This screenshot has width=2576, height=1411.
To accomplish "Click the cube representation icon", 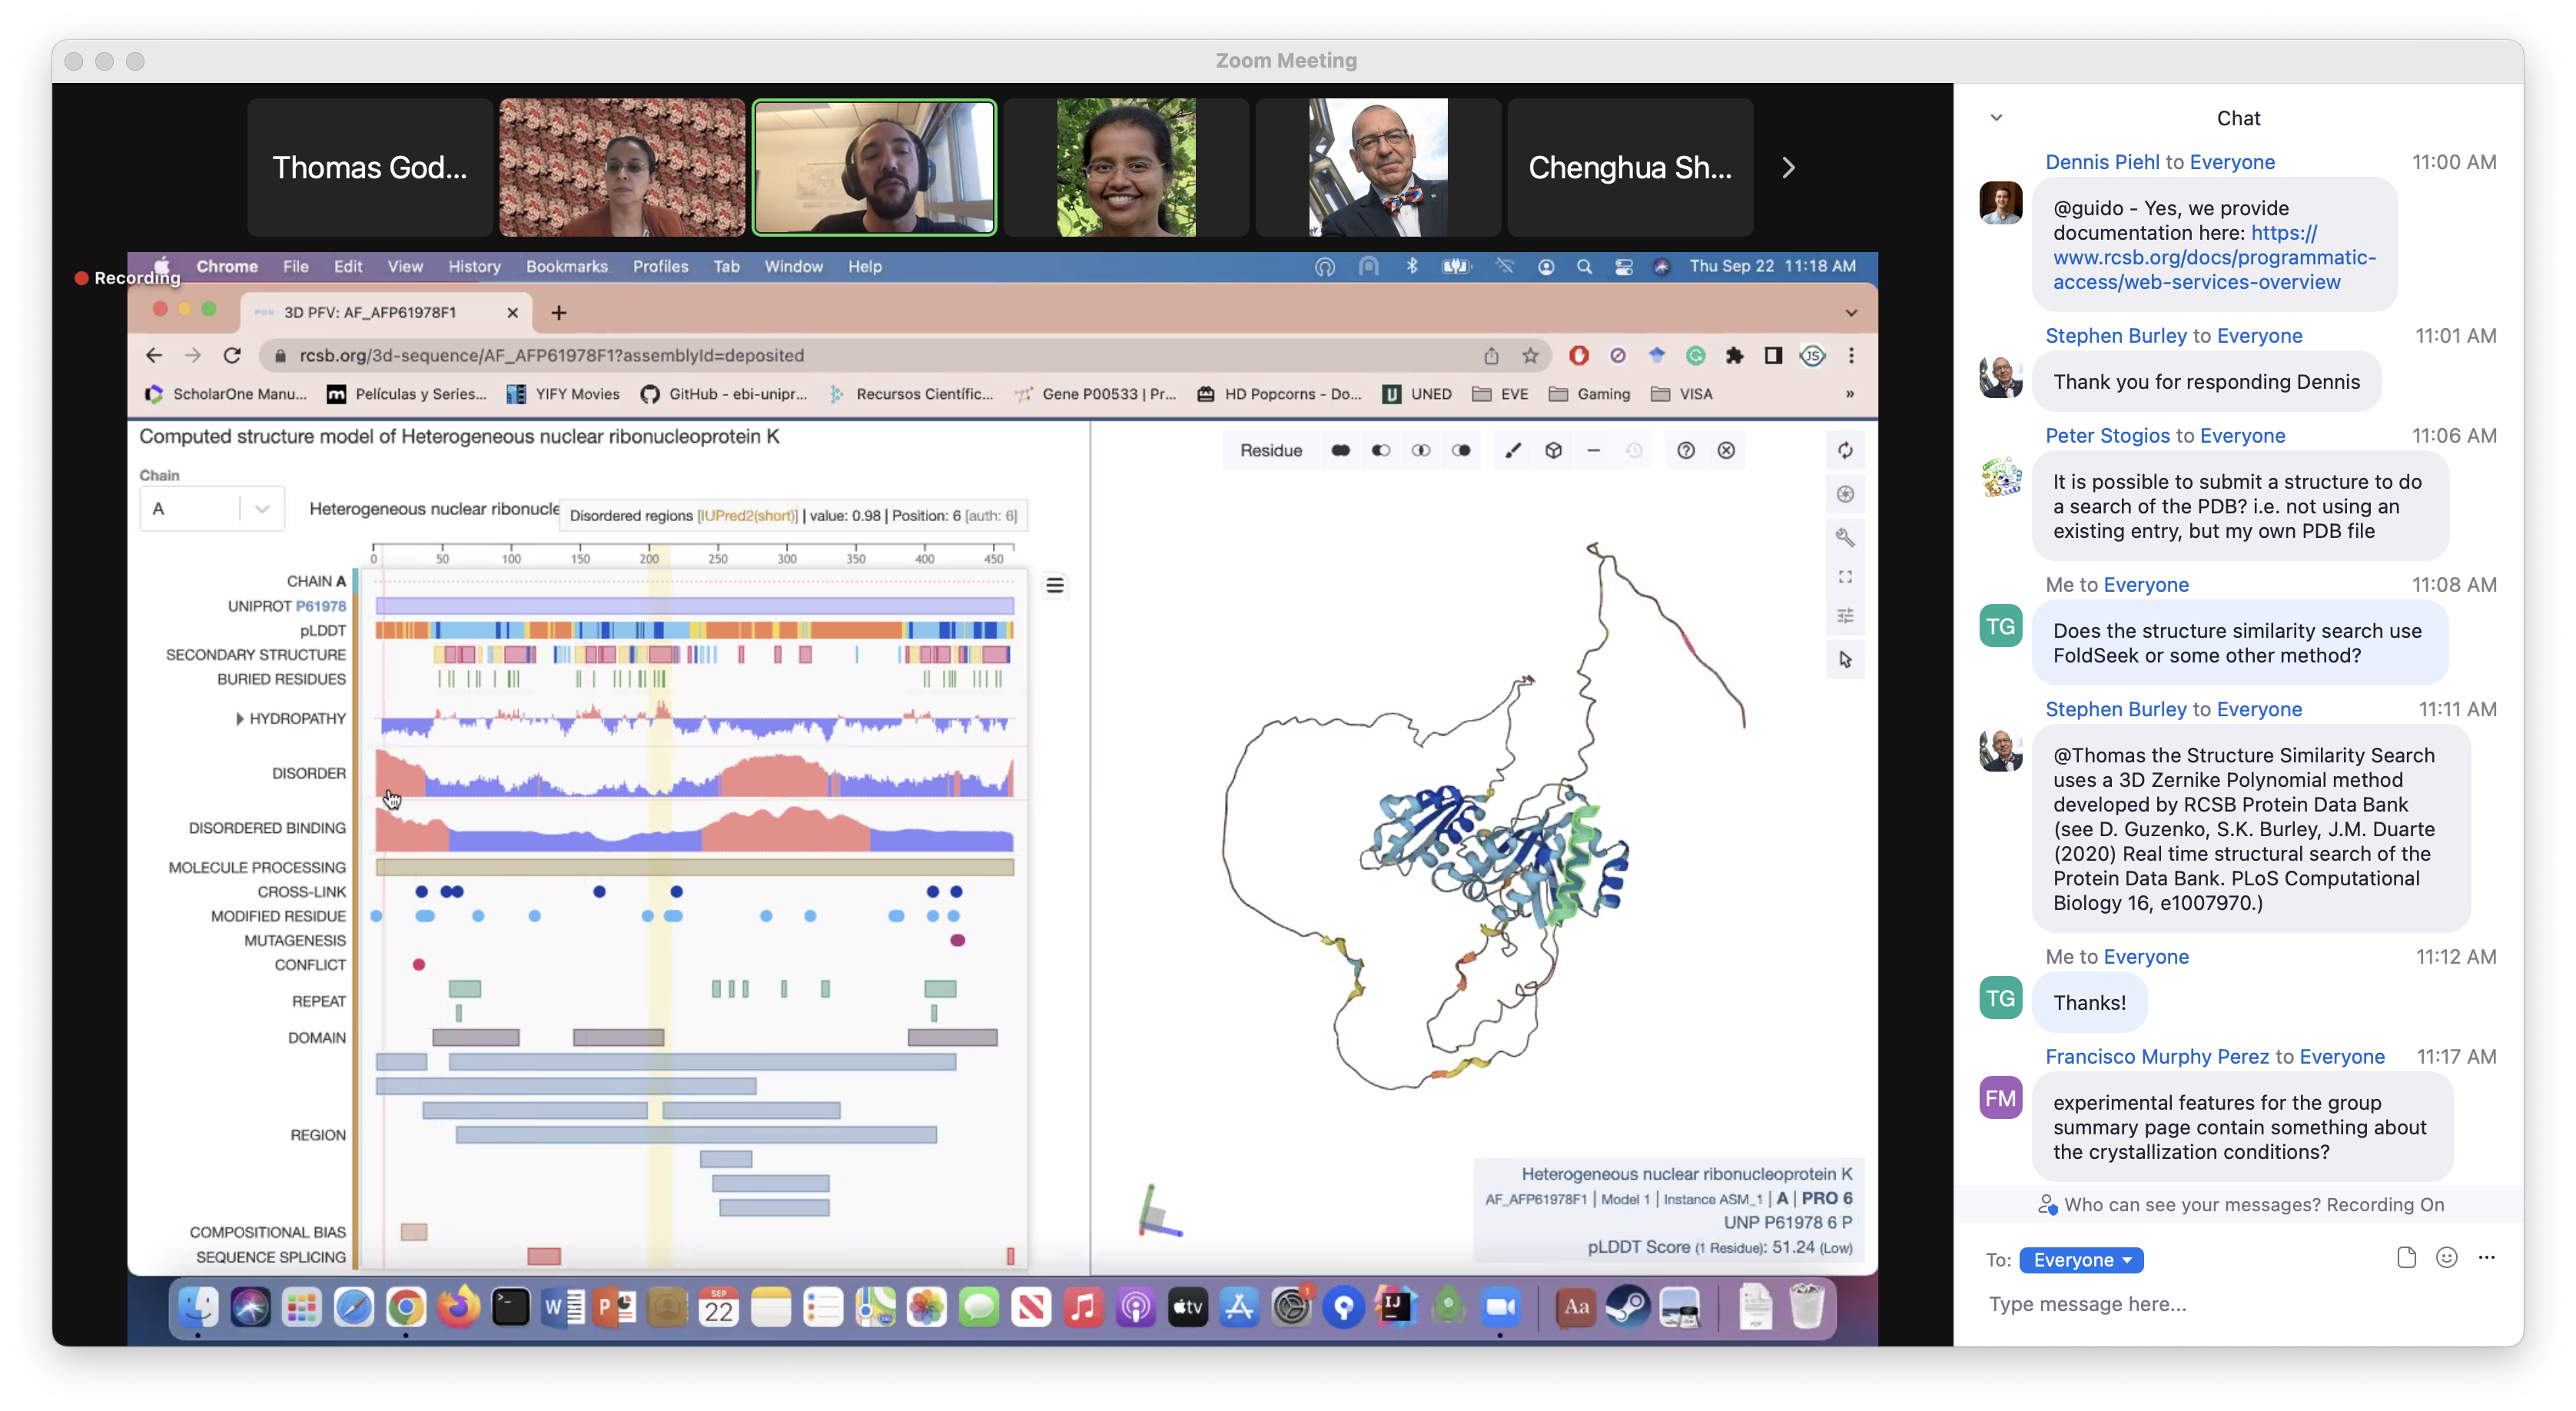I will (x=1553, y=451).
